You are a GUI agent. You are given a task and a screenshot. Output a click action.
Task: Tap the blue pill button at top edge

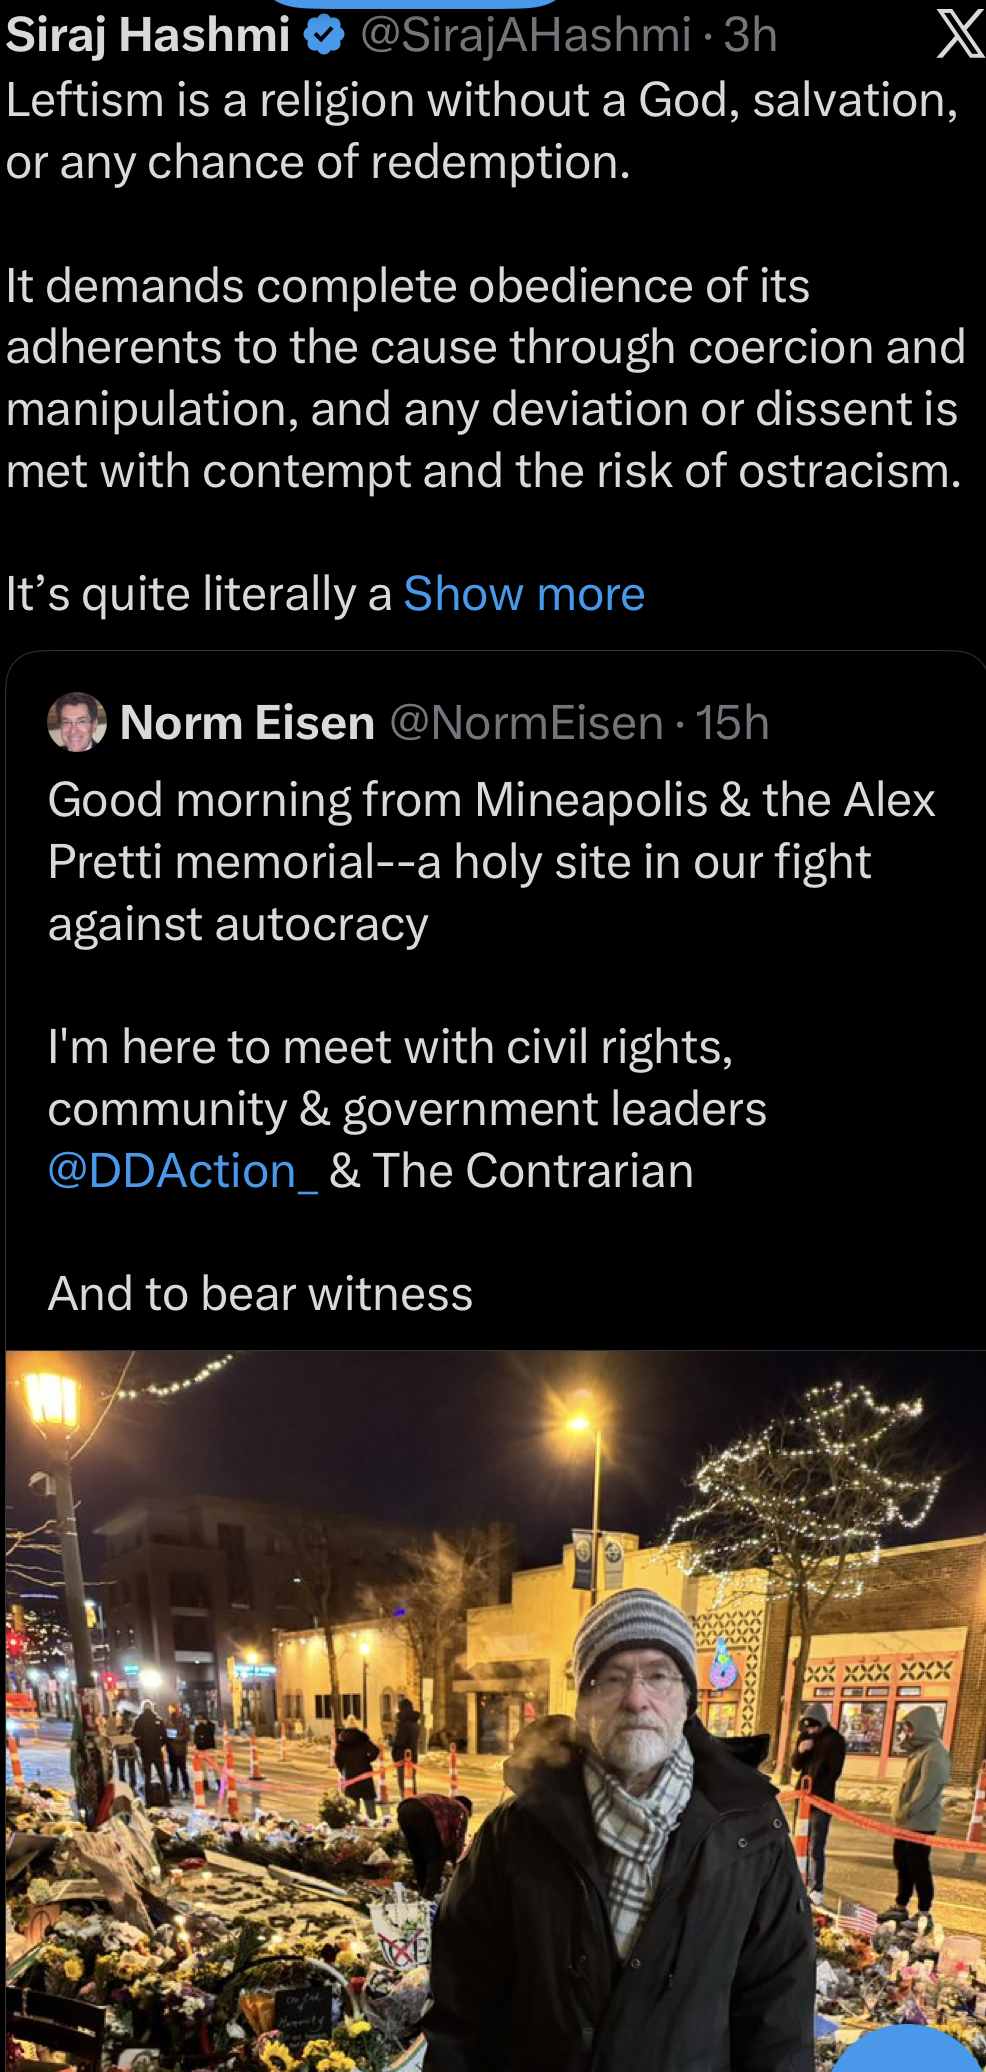[412, 3]
